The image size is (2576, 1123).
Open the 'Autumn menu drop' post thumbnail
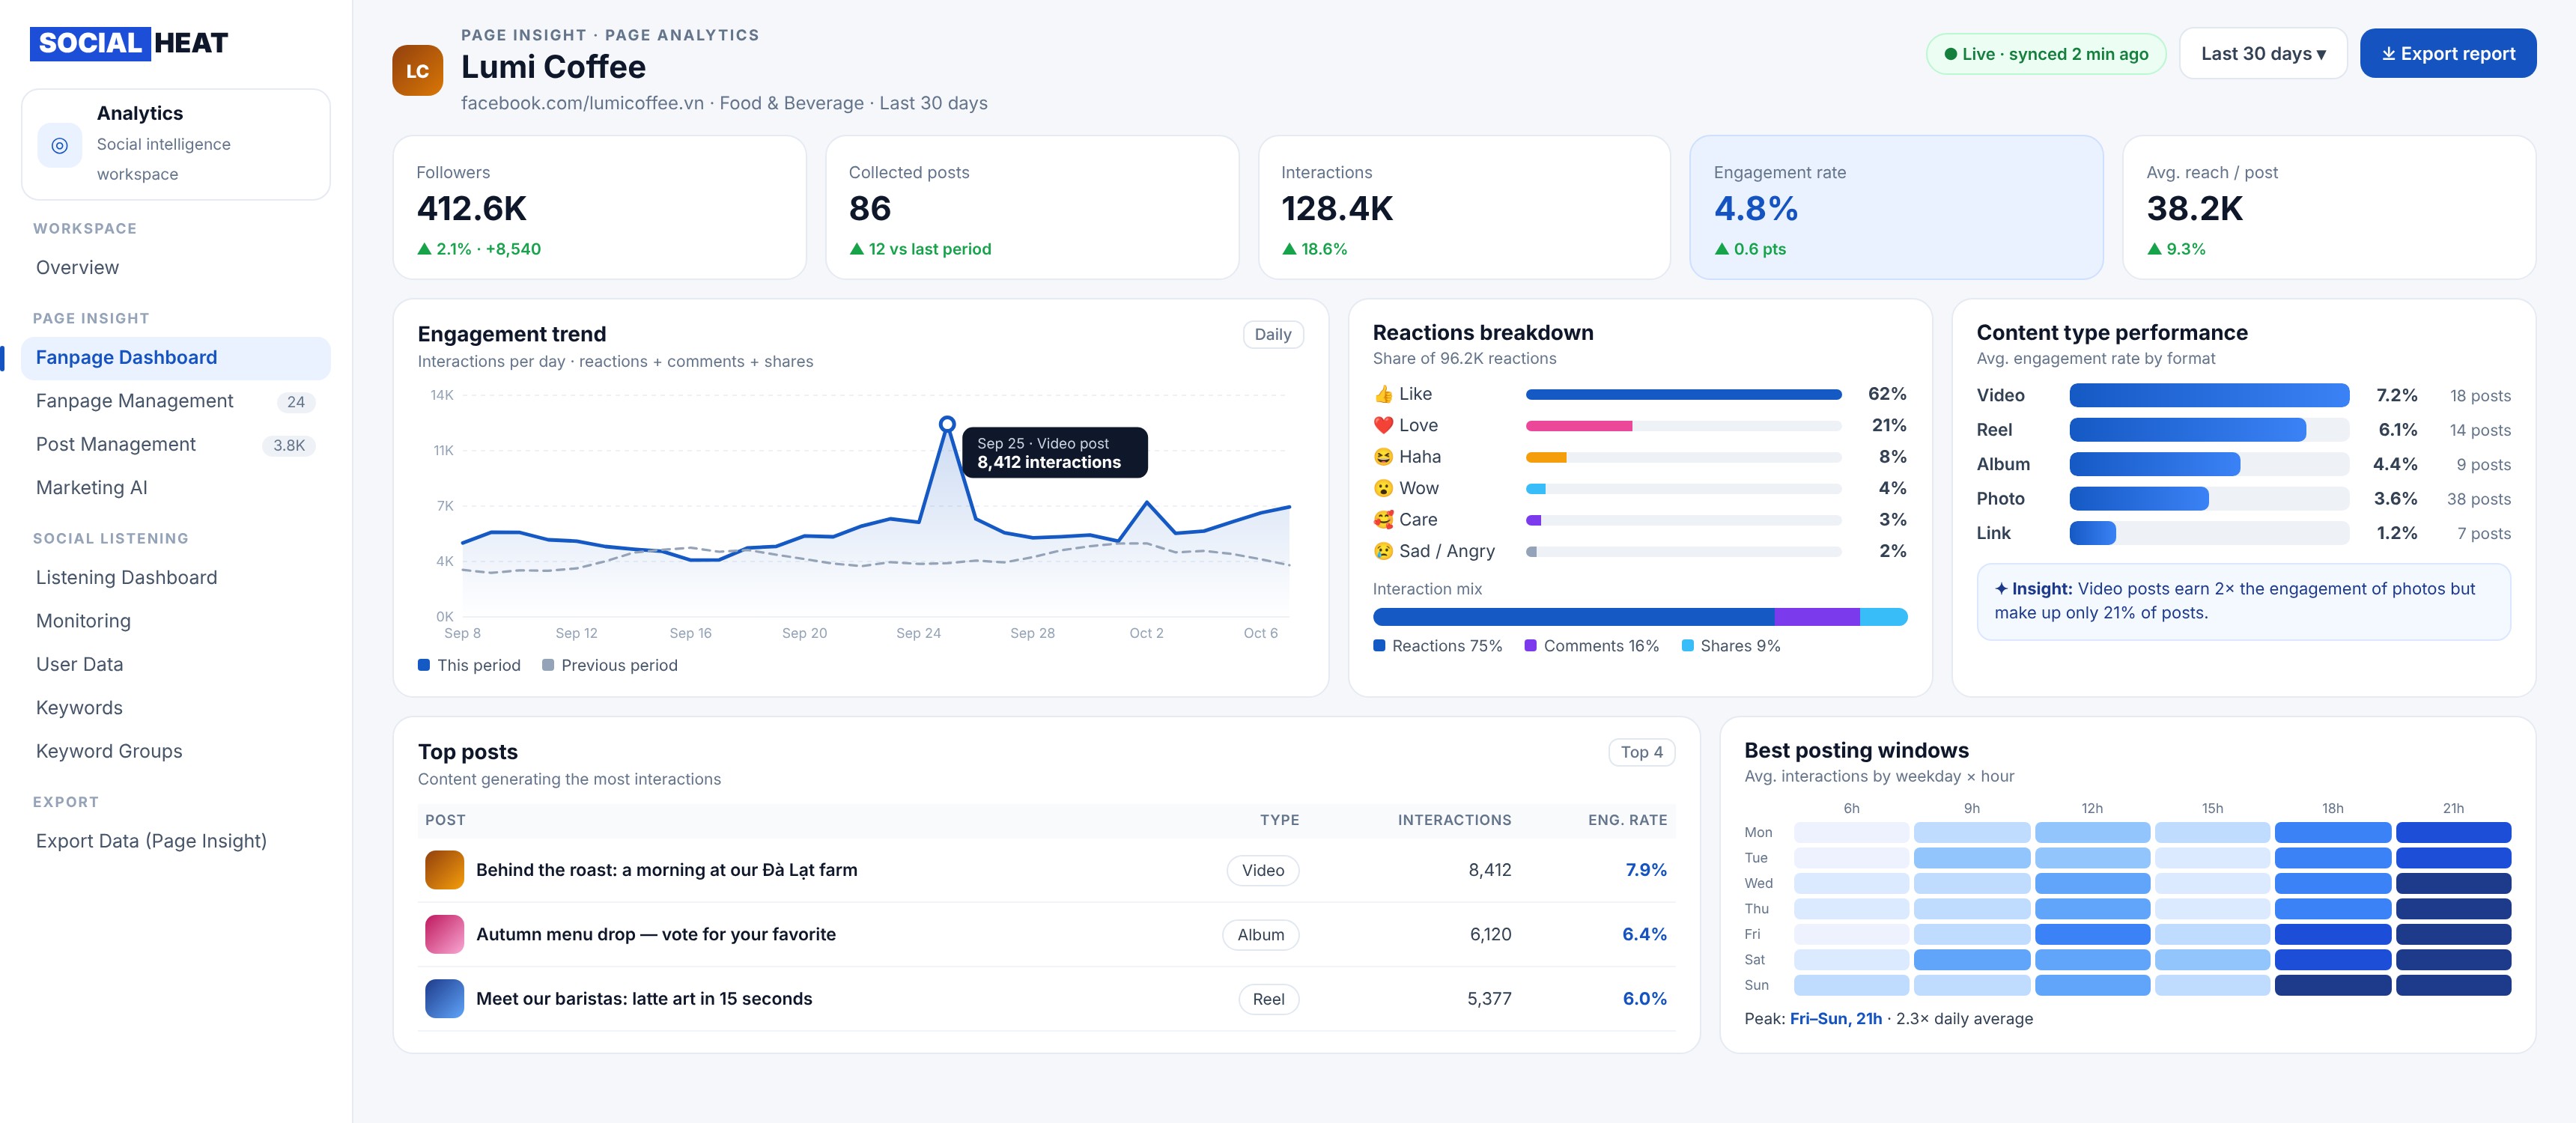(x=444, y=934)
